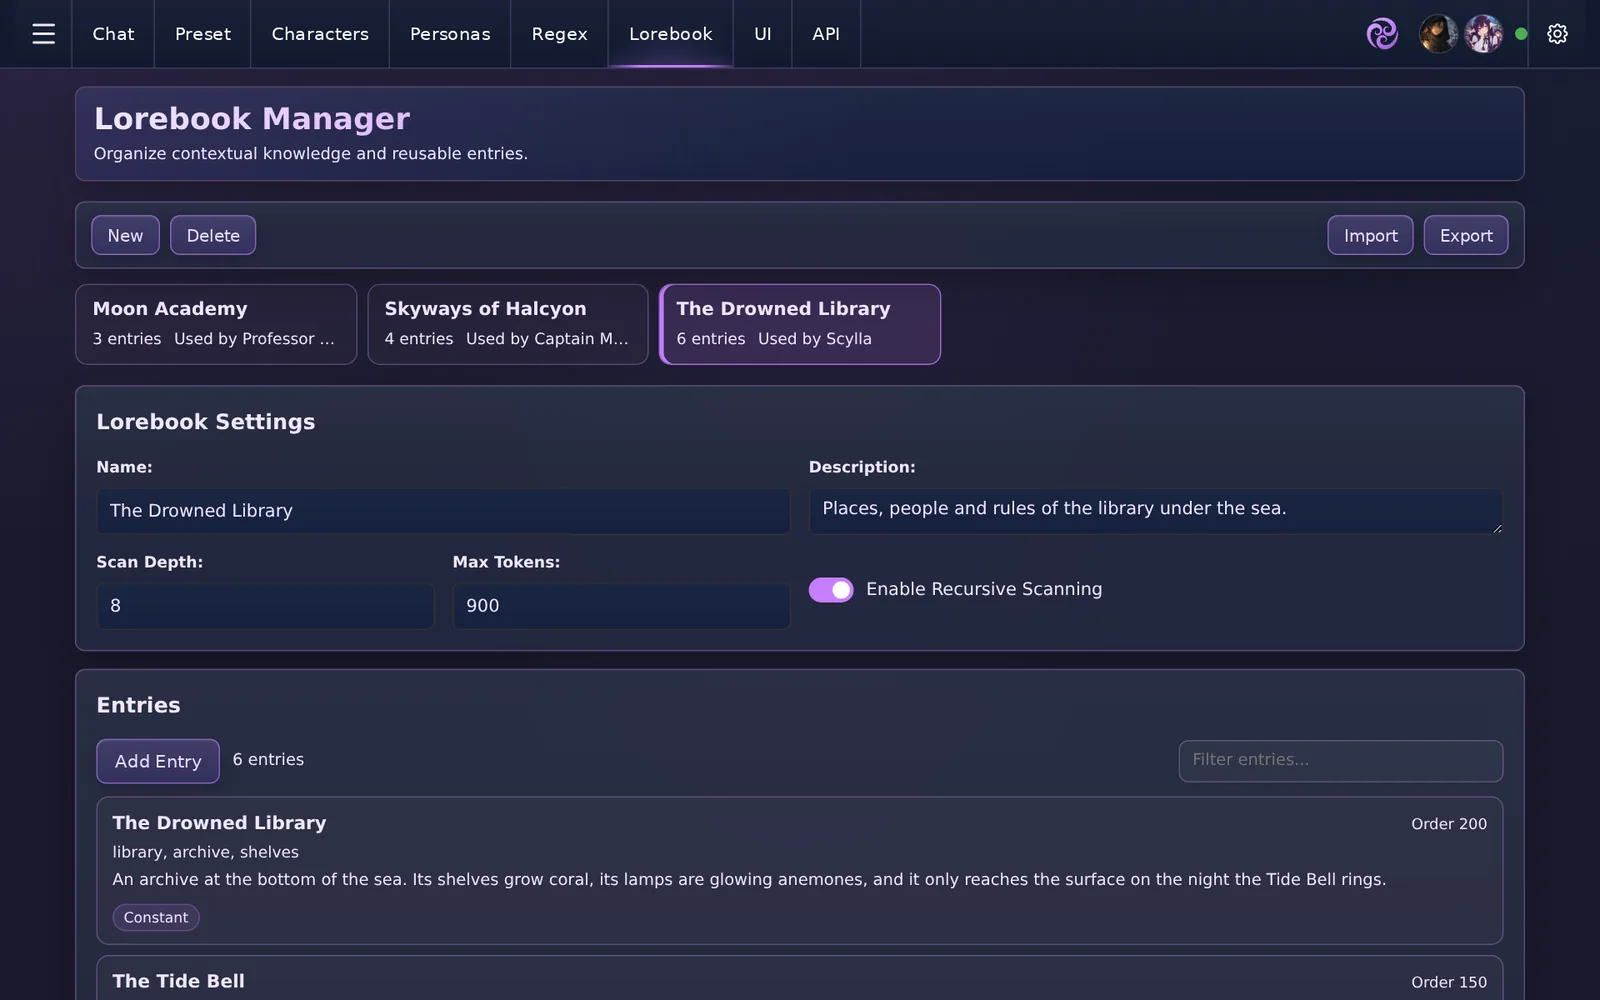Open The Drowned Library entry title
Viewport: 1600px width, 1000px height.
click(219, 823)
